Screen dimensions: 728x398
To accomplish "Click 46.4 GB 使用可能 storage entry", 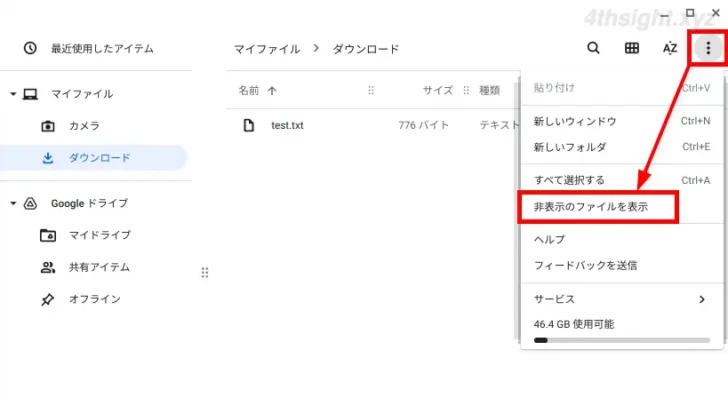I will tap(574, 324).
